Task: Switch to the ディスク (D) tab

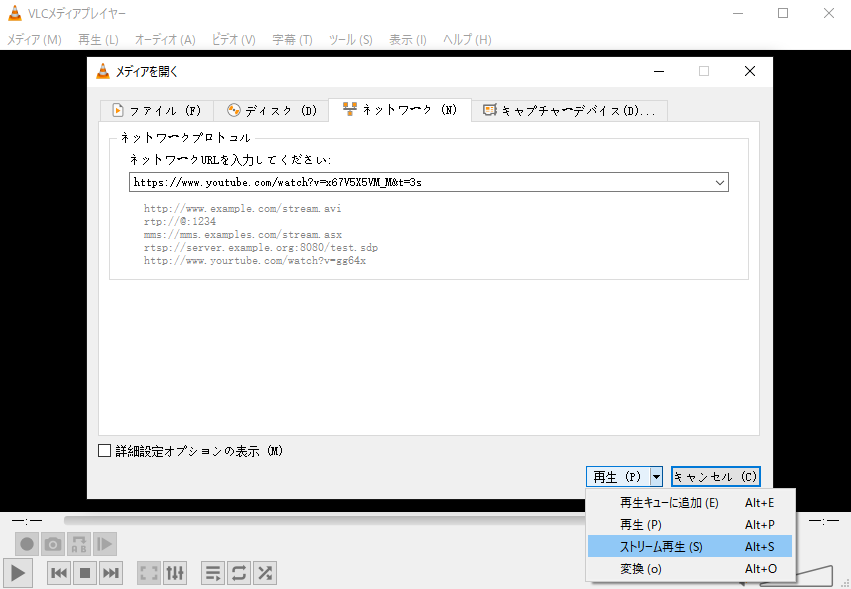Action: coord(271,110)
